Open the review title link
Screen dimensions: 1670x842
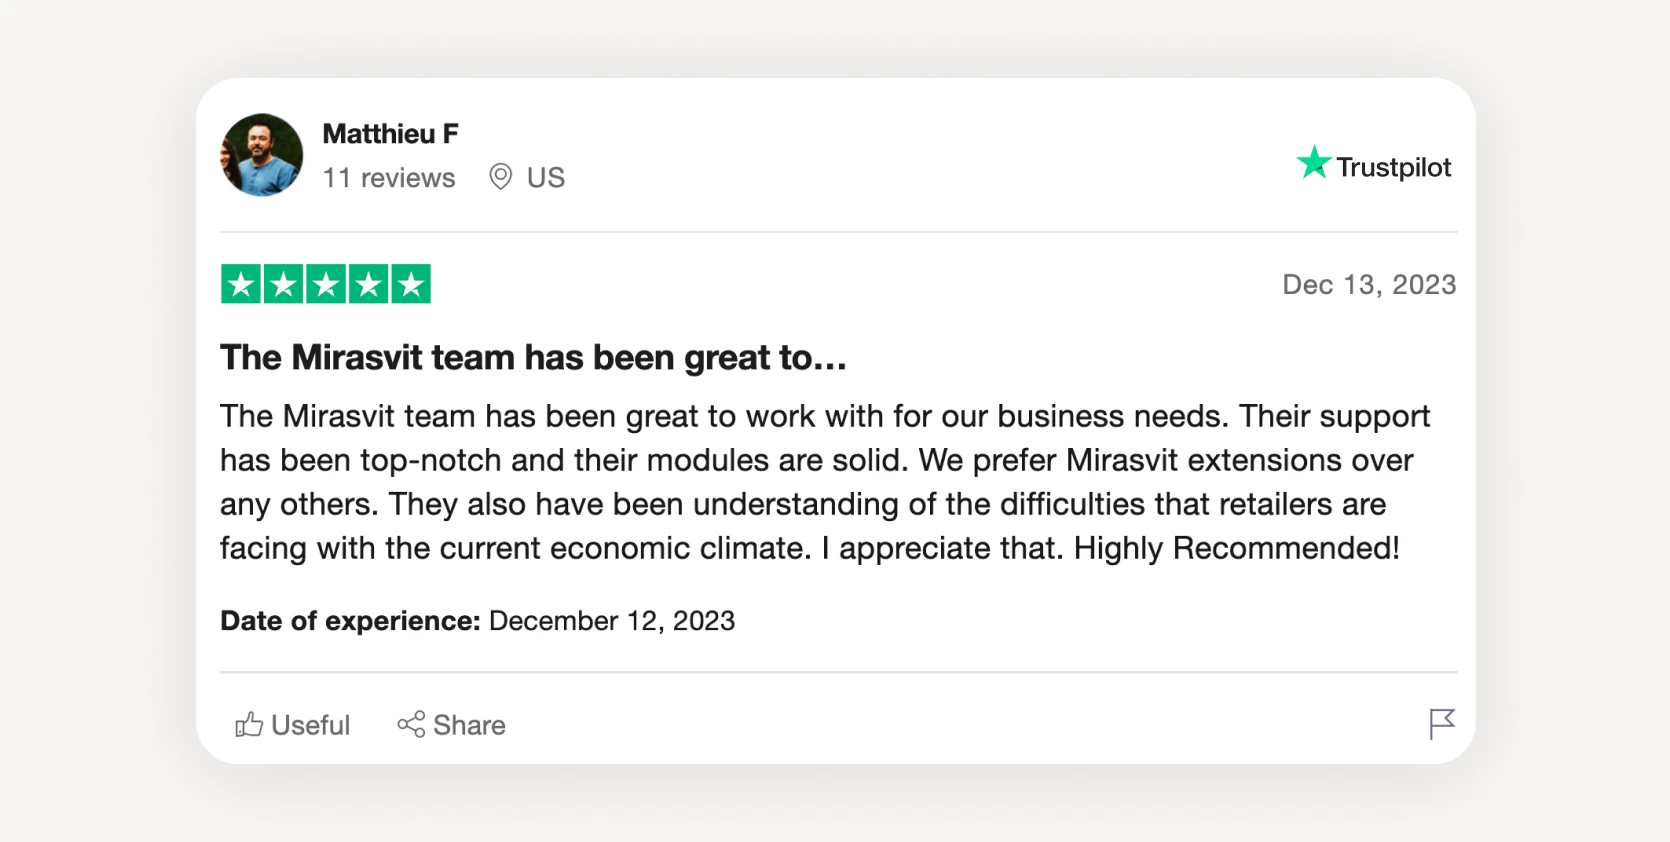tap(531, 357)
